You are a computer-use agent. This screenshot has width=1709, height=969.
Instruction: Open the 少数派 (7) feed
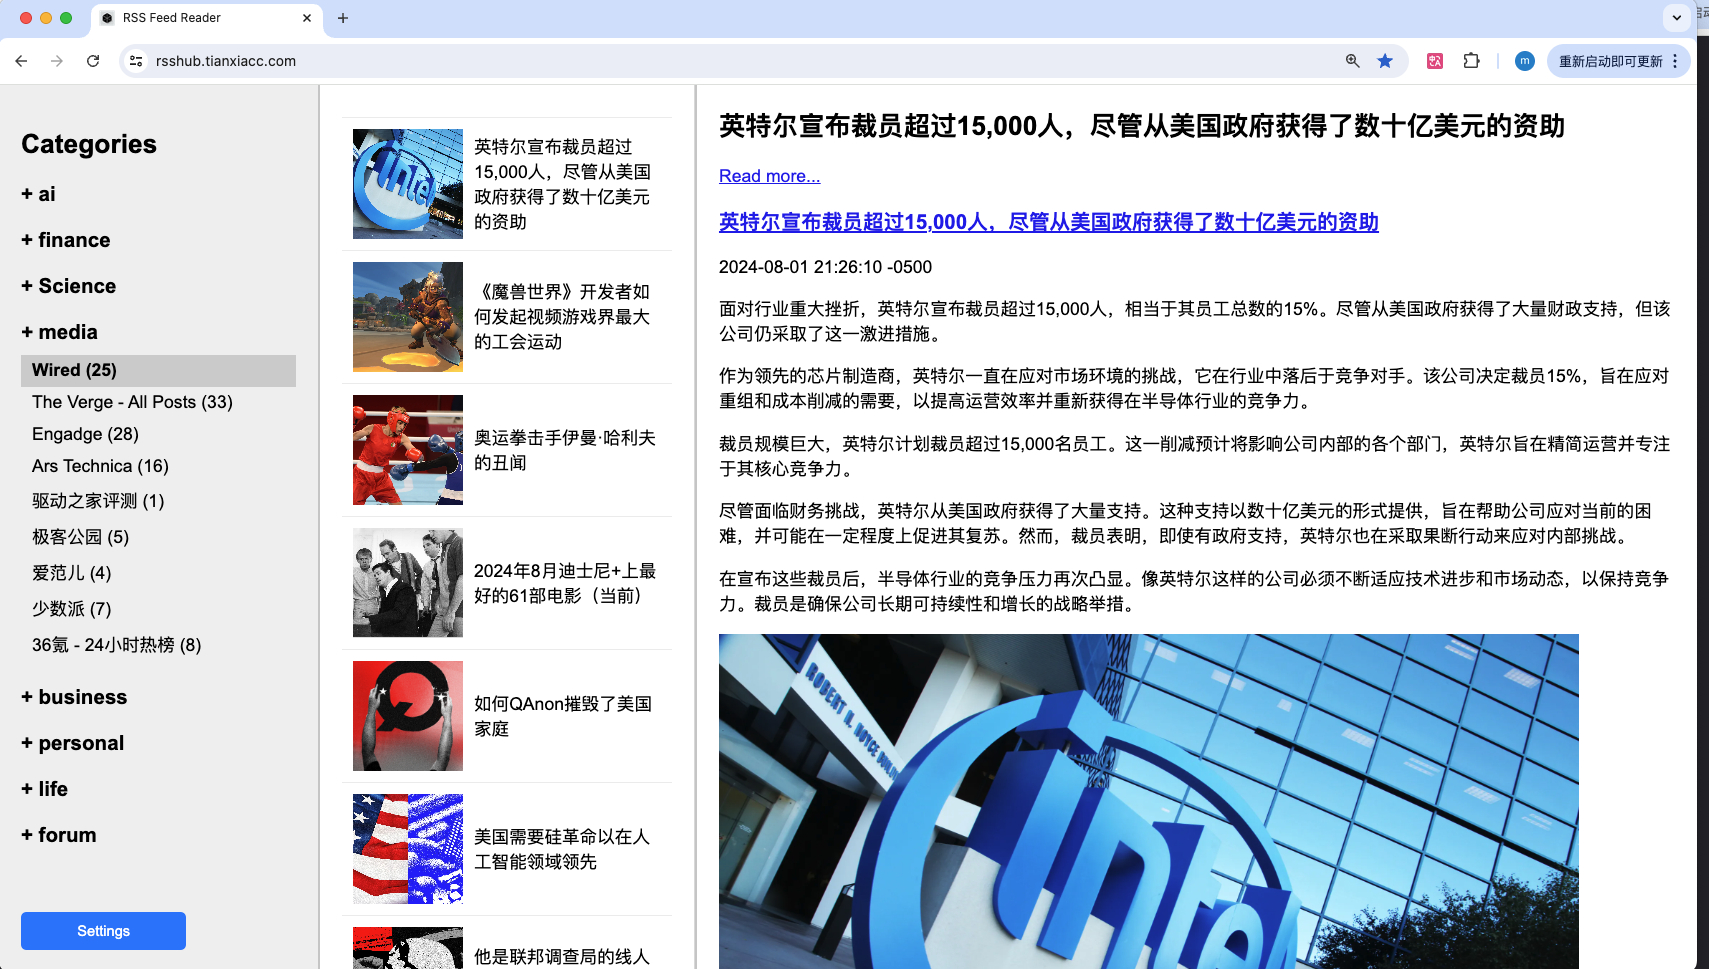72,609
